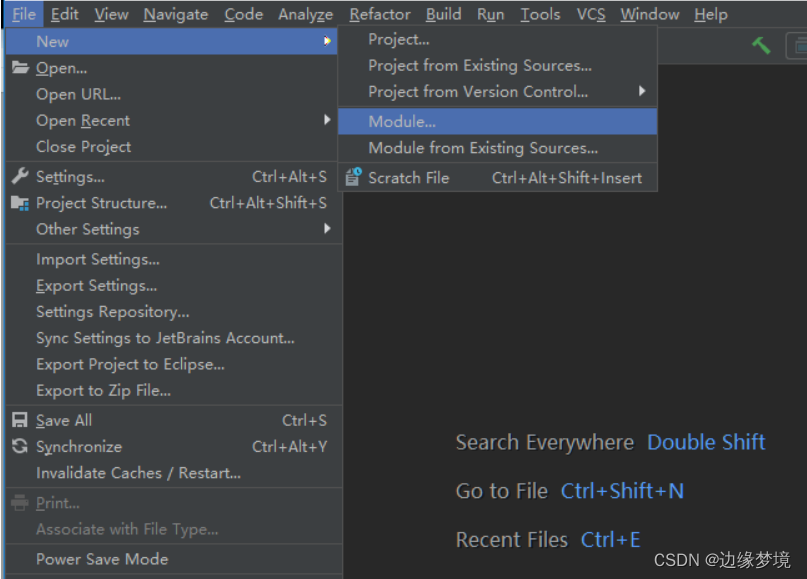This screenshot has width=807, height=579.
Task: Open the Tools menu
Action: coord(540,14)
